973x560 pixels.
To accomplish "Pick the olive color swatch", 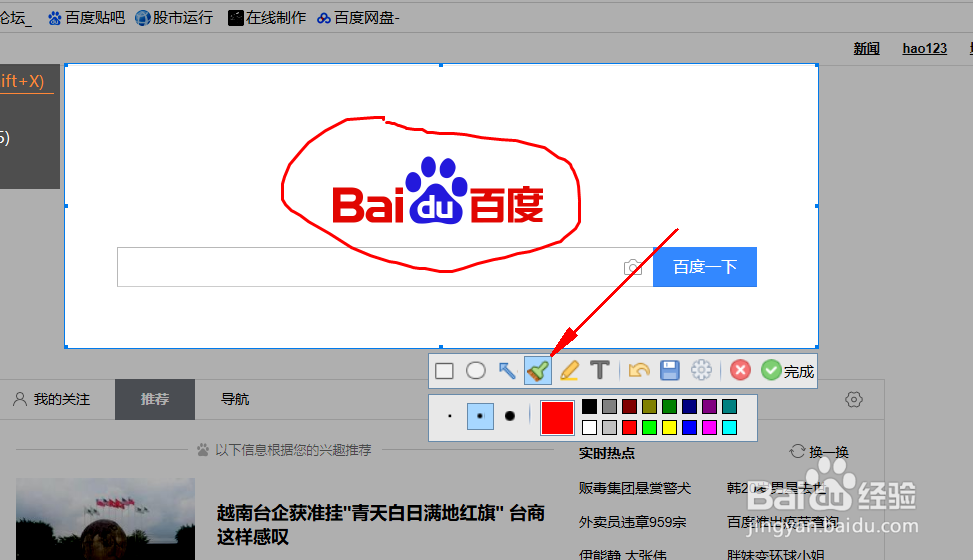I will click(649, 407).
